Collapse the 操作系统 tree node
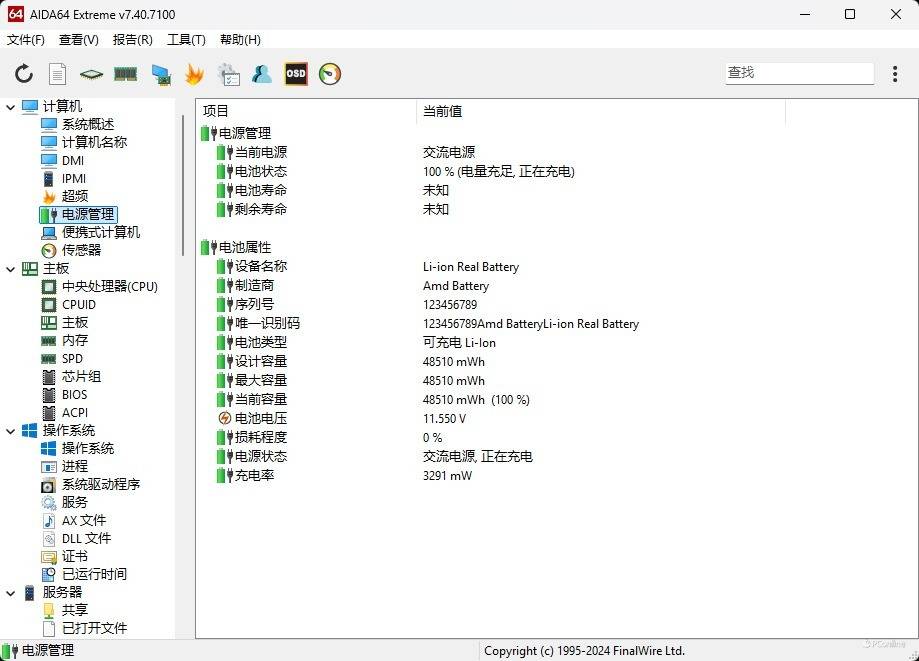The width and height of the screenshot is (919, 661). (11, 430)
